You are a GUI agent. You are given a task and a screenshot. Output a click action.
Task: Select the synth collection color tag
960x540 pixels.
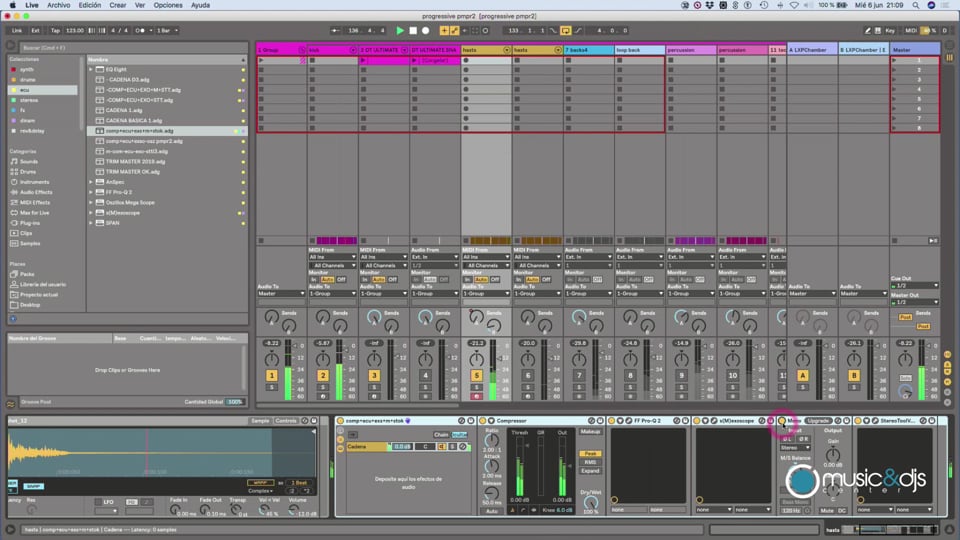pos(13,69)
